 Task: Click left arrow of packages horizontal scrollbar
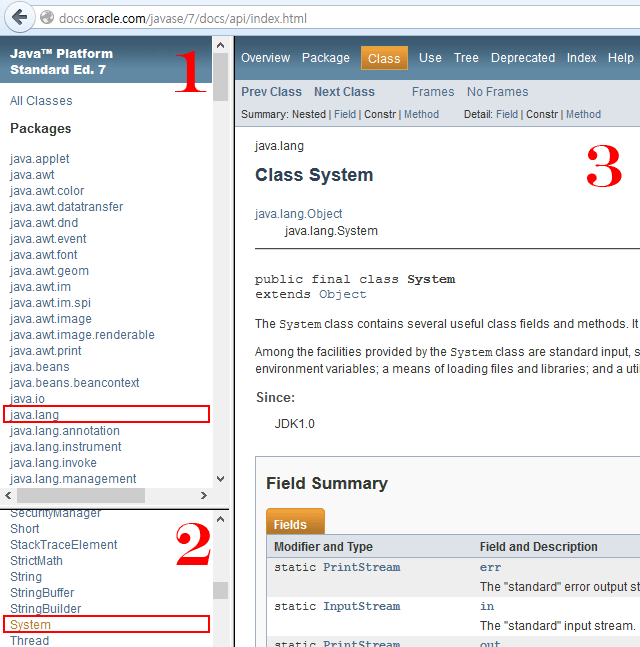(8, 495)
